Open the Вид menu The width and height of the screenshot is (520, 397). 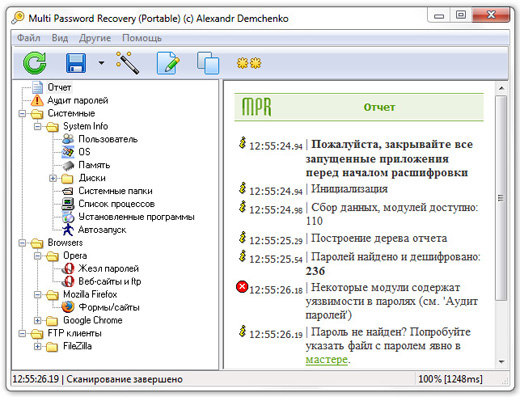tap(60, 38)
